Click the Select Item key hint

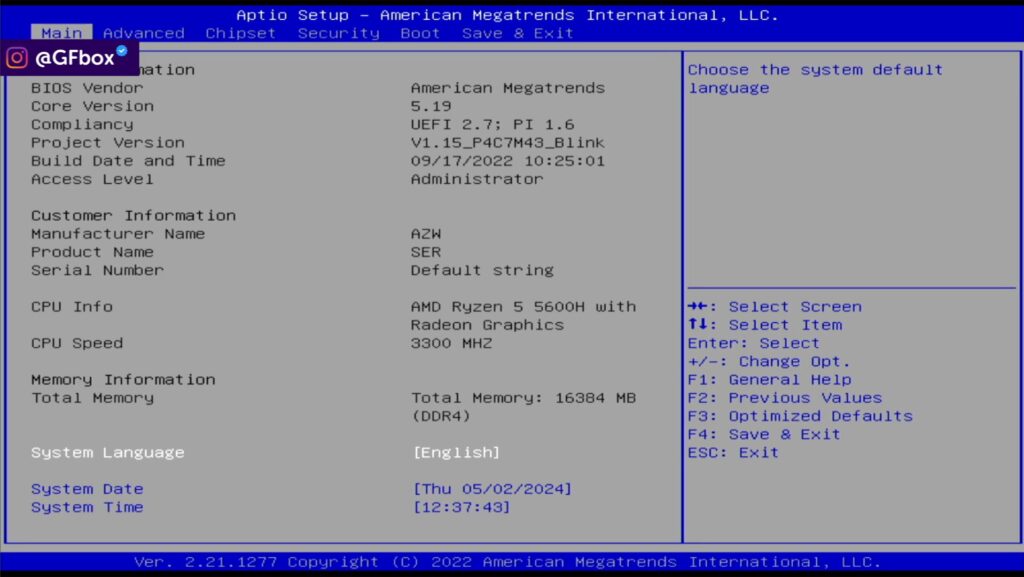coord(765,325)
